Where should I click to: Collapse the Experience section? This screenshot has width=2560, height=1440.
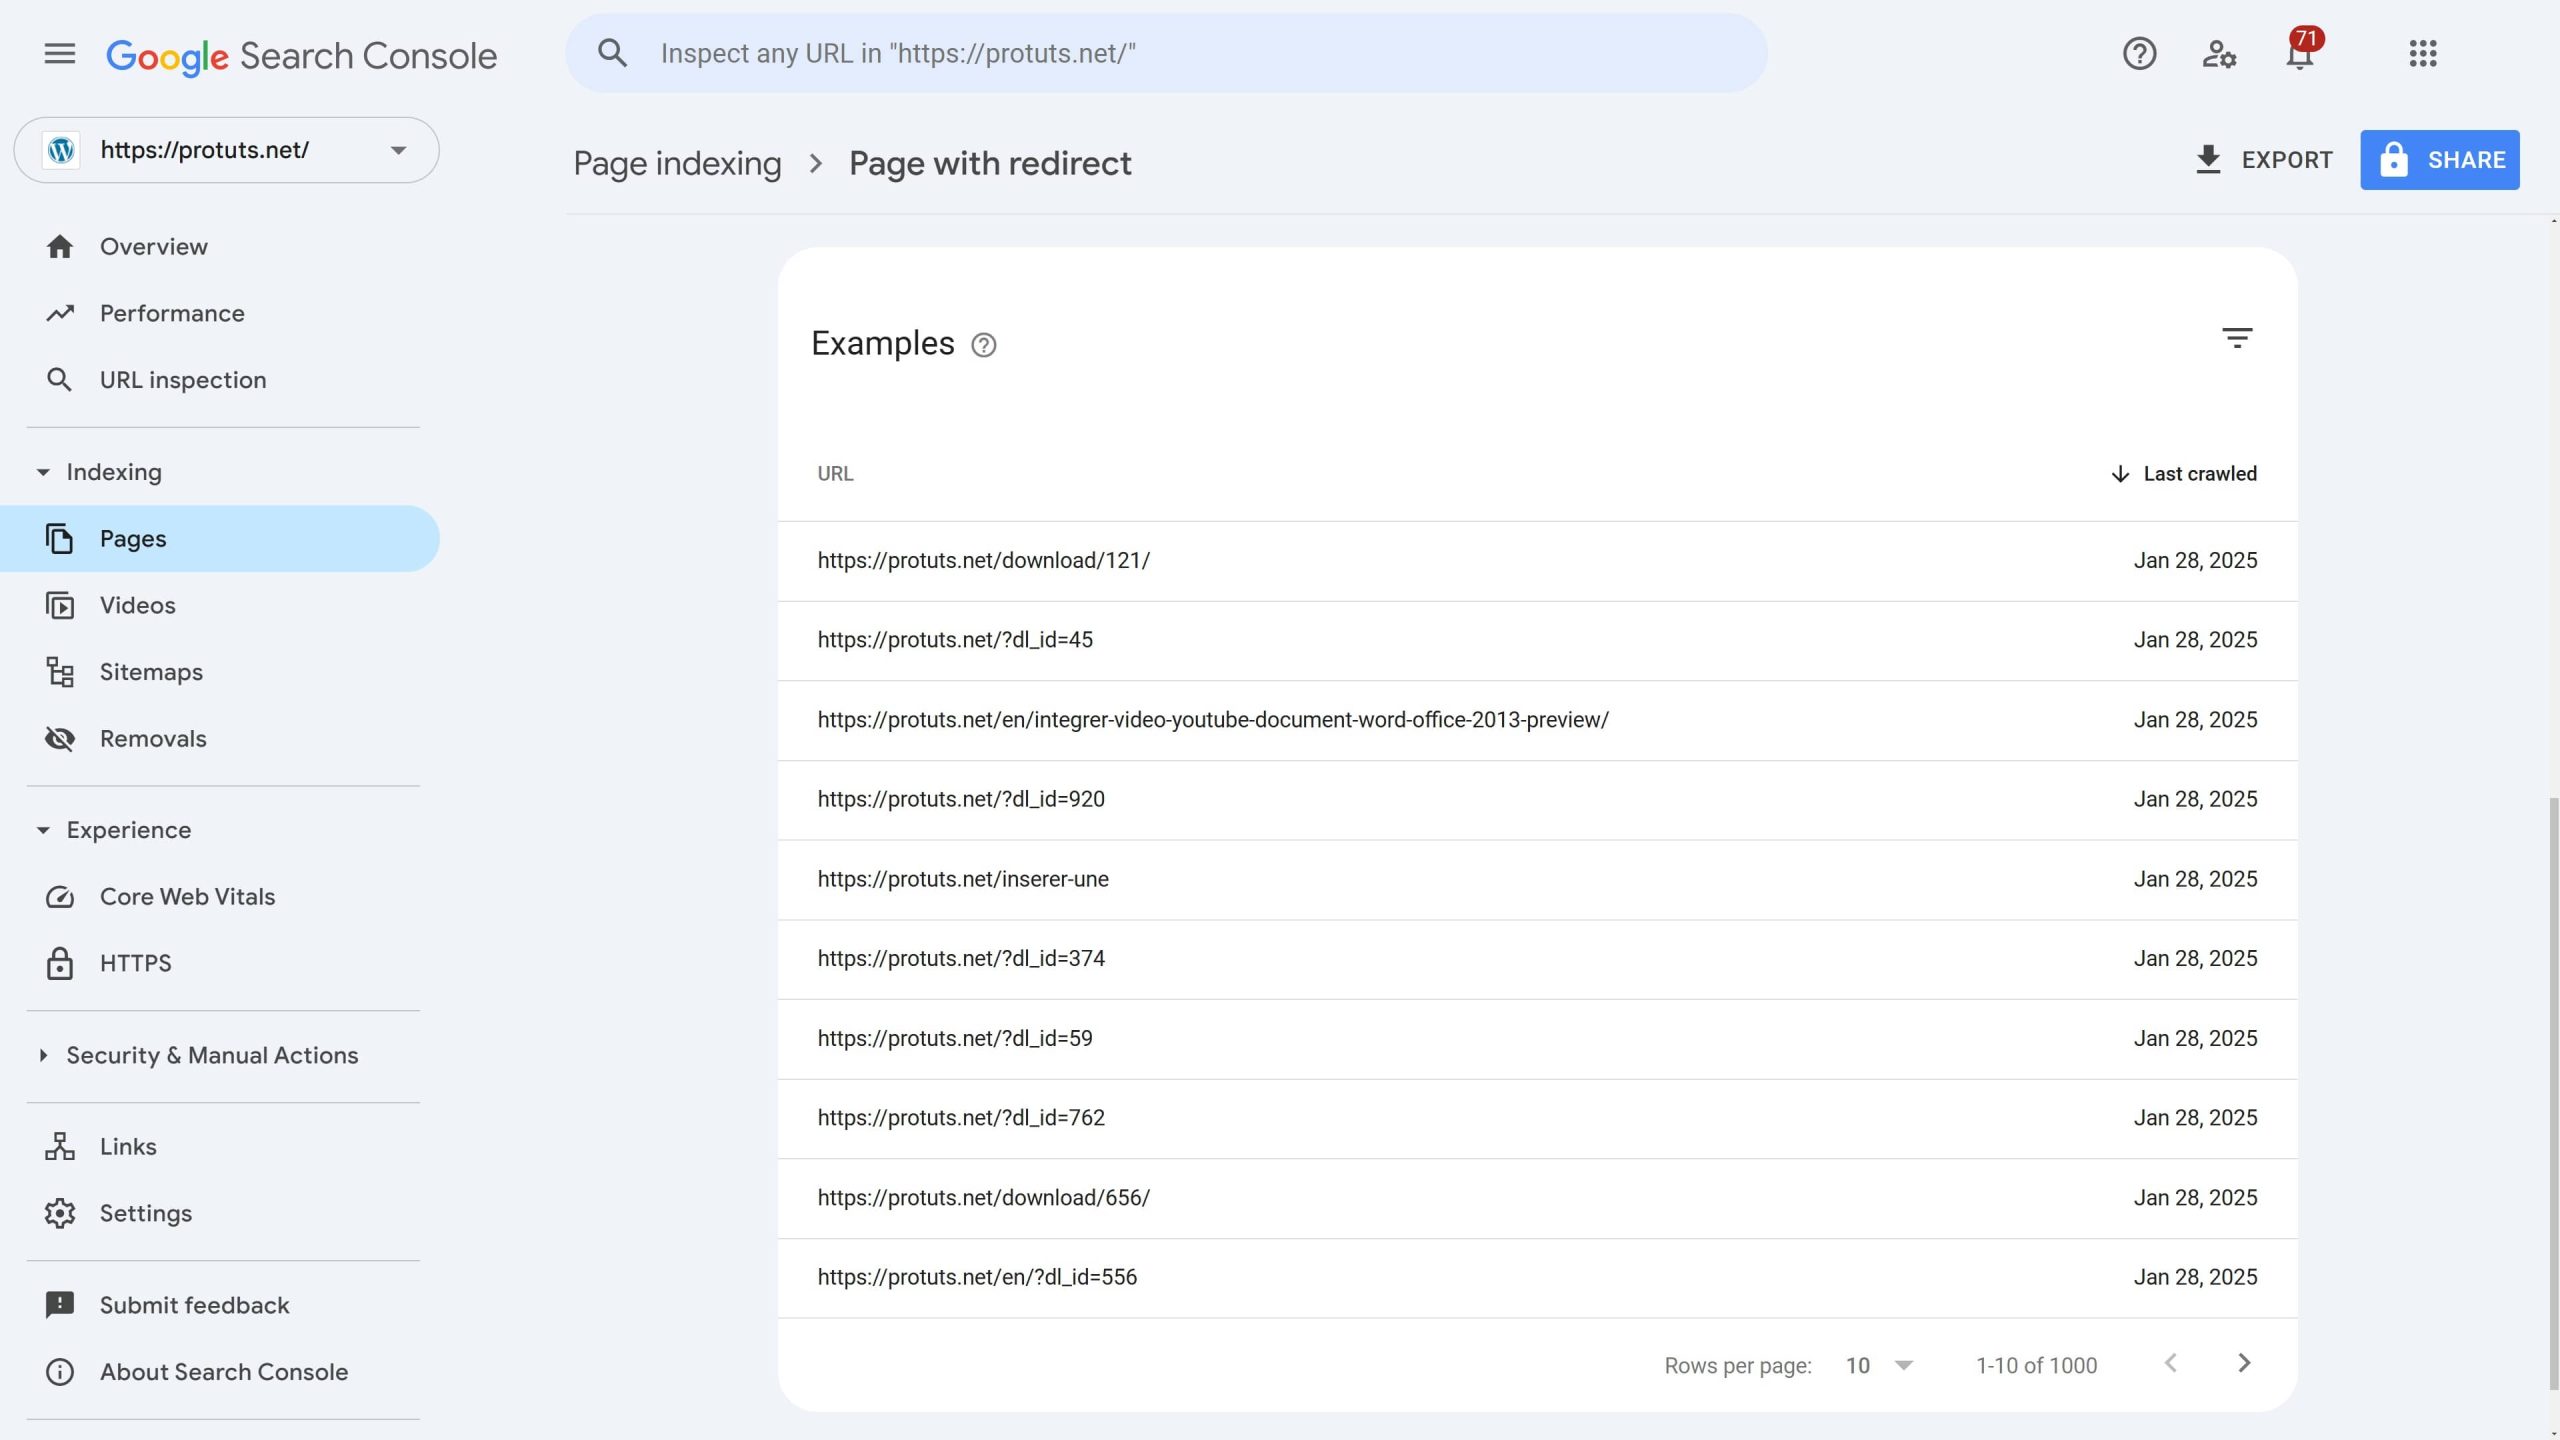pyautogui.click(x=44, y=830)
